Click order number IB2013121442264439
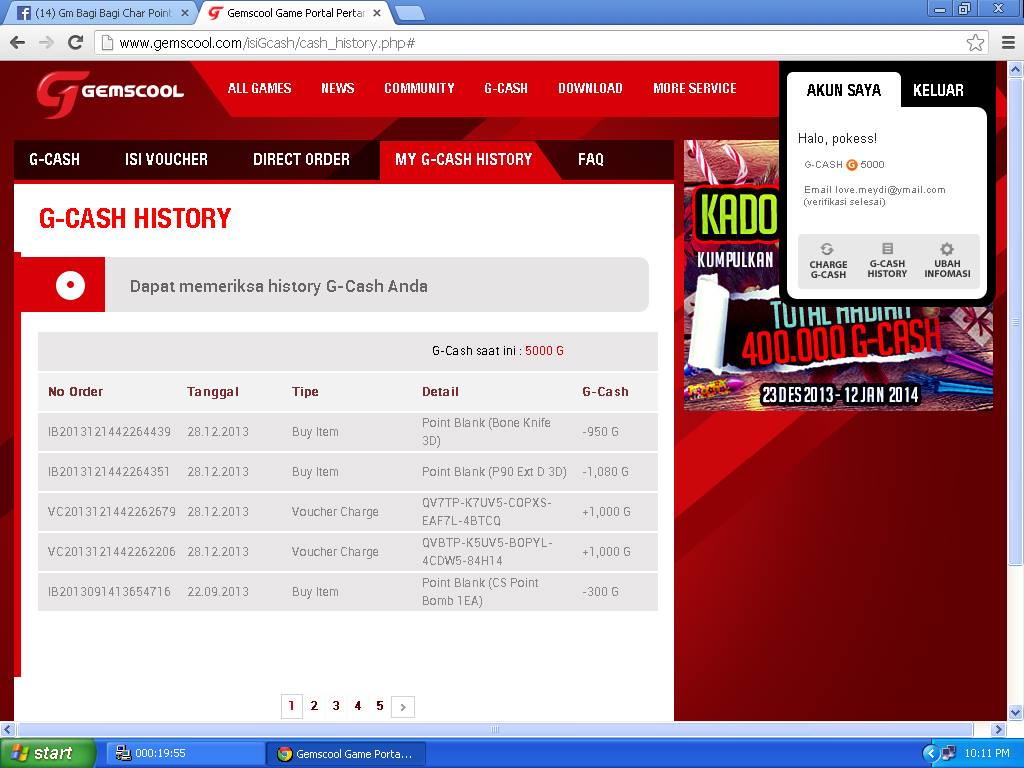The width and height of the screenshot is (1024, 768). tap(109, 432)
